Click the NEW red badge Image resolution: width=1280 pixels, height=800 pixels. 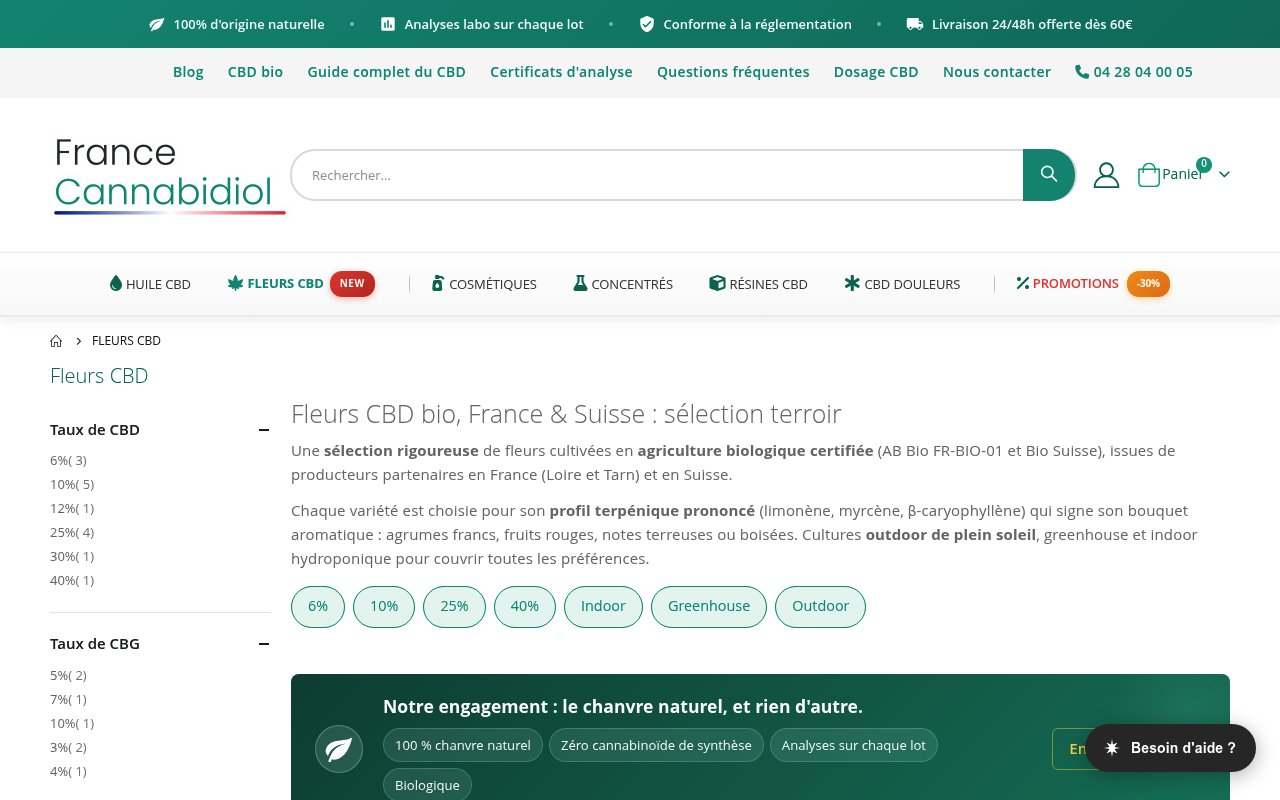point(352,284)
